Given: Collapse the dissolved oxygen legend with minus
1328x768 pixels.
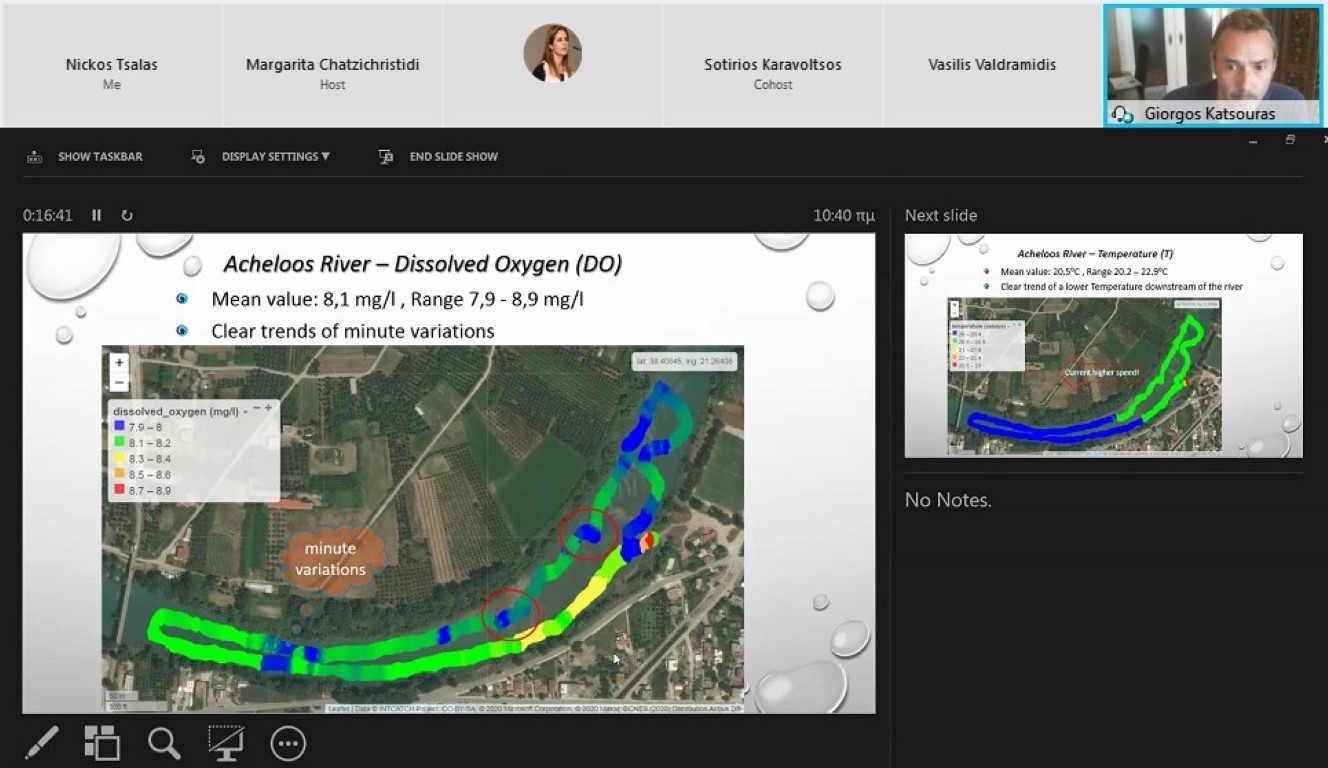Looking at the screenshot, I should 255,409.
